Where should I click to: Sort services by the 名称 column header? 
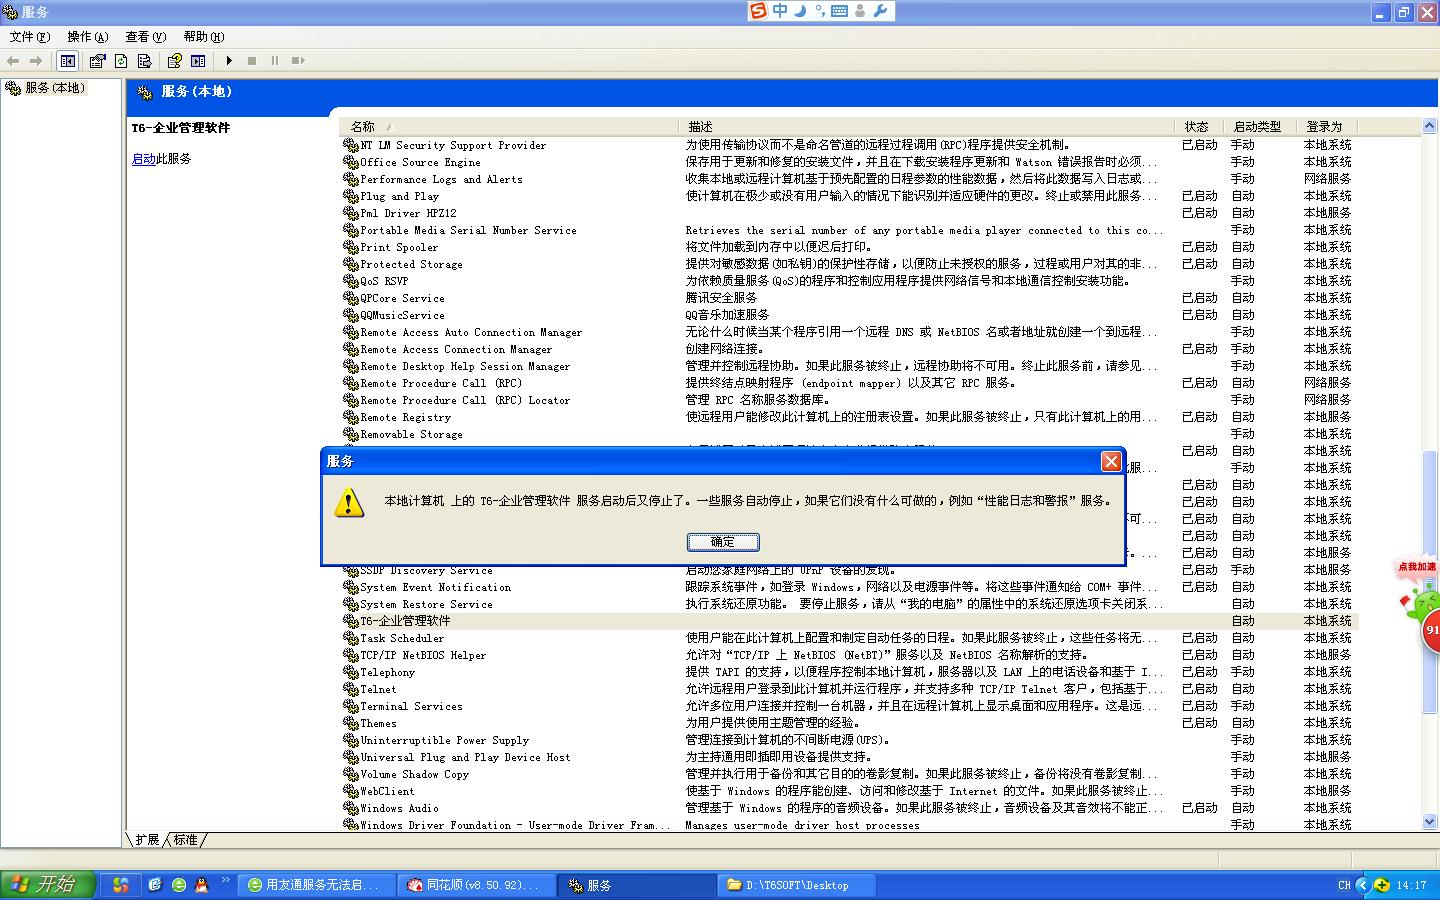[510, 127]
